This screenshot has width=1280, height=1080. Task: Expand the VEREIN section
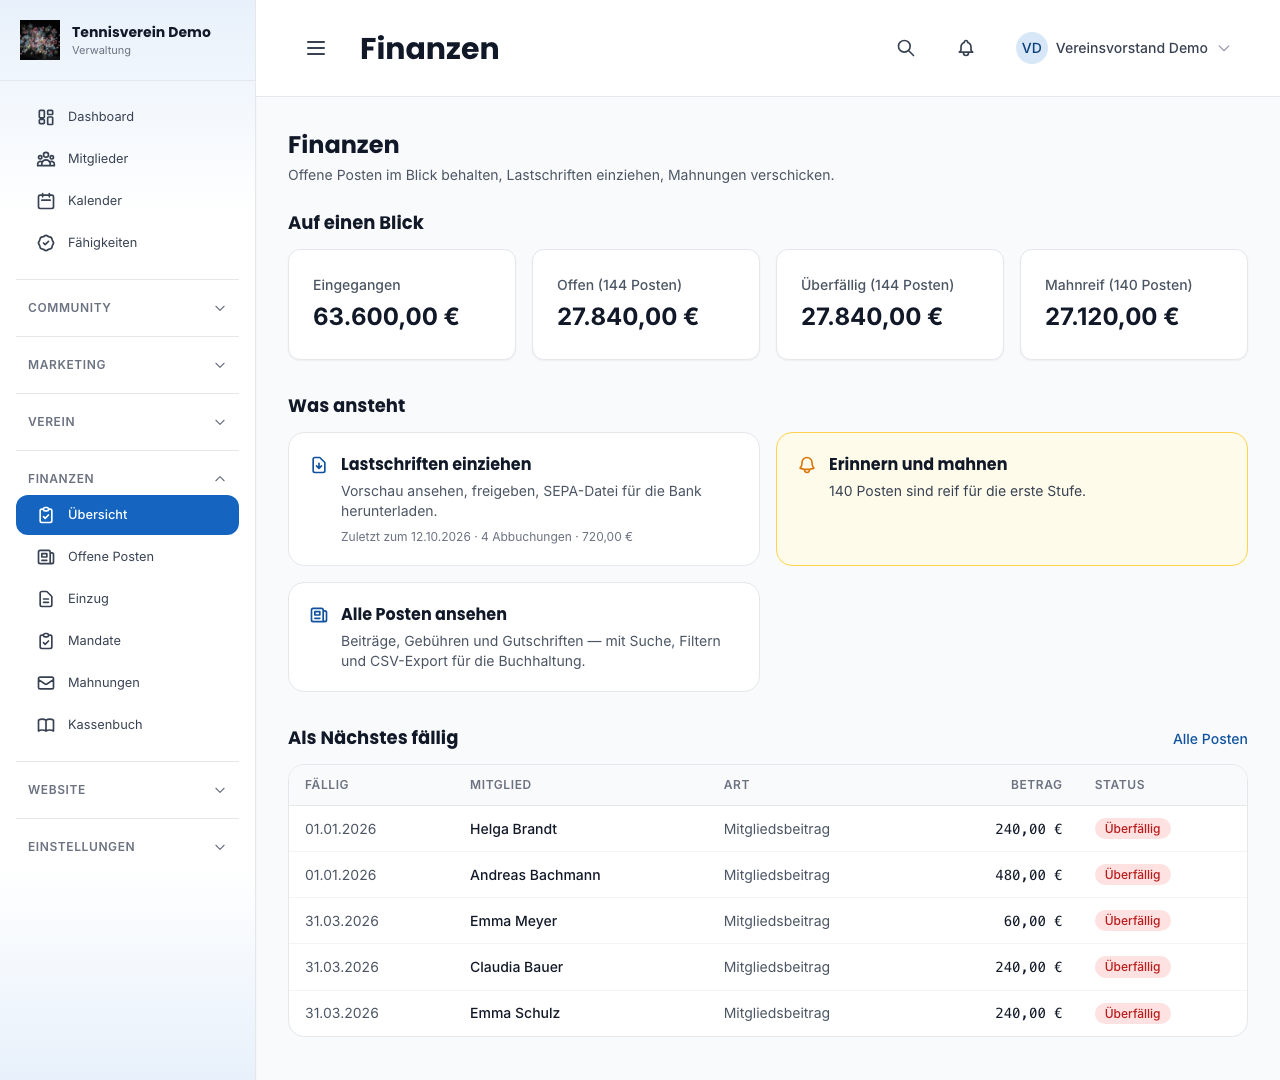[x=127, y=422]
